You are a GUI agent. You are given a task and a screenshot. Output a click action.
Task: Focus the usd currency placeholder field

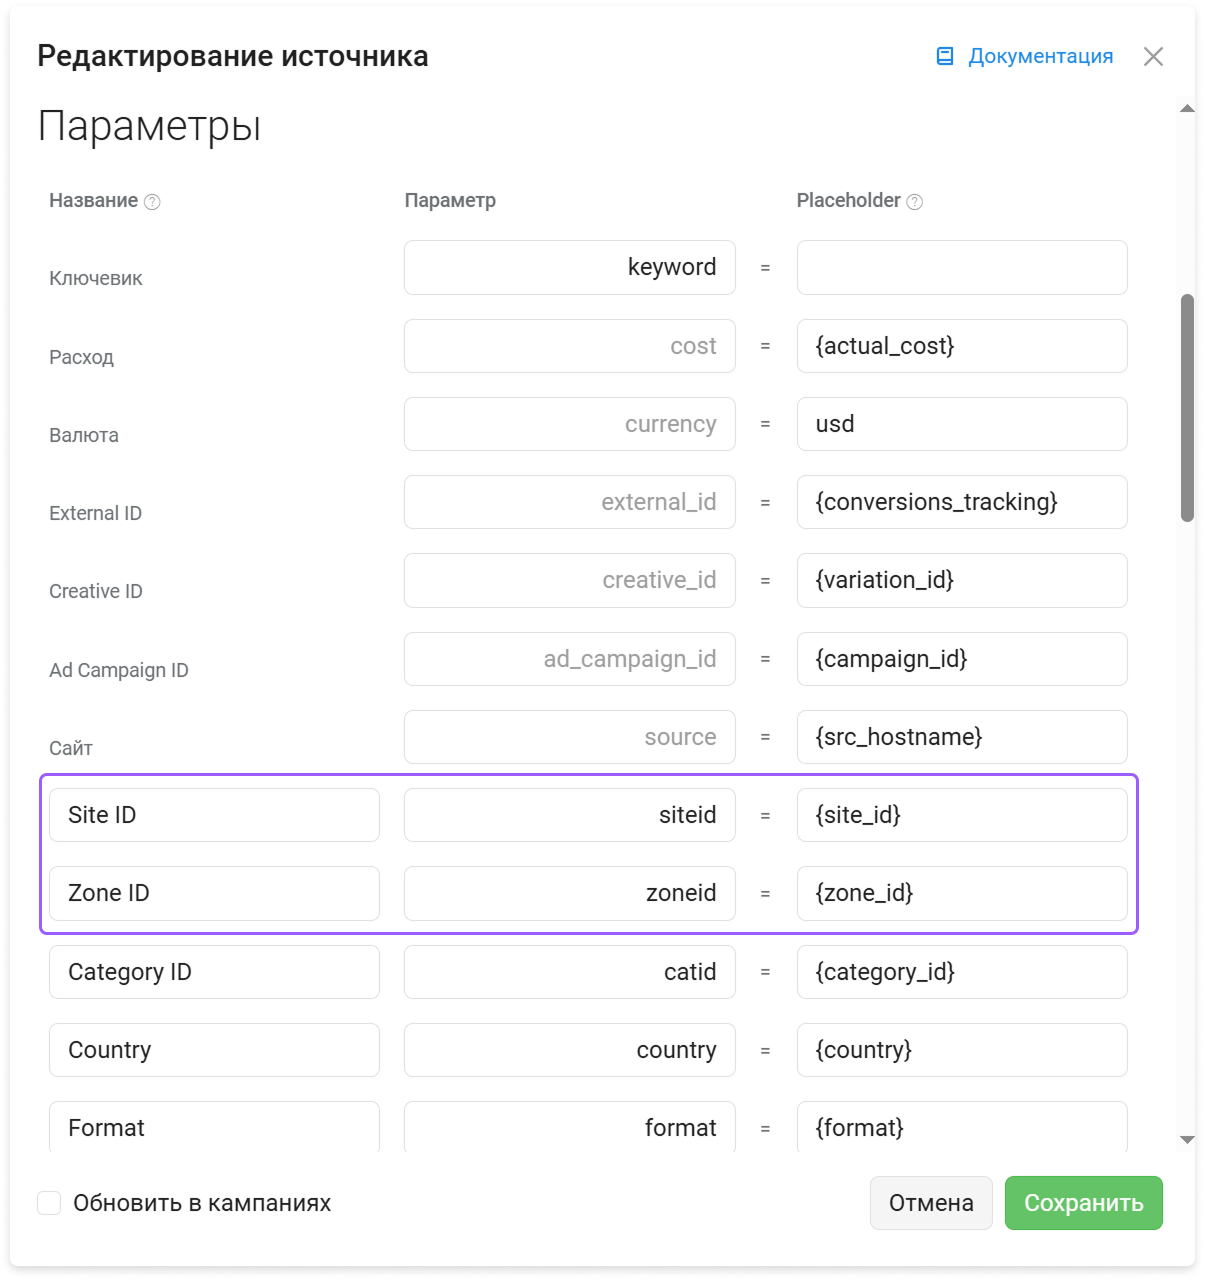click(x=962, y=424)
